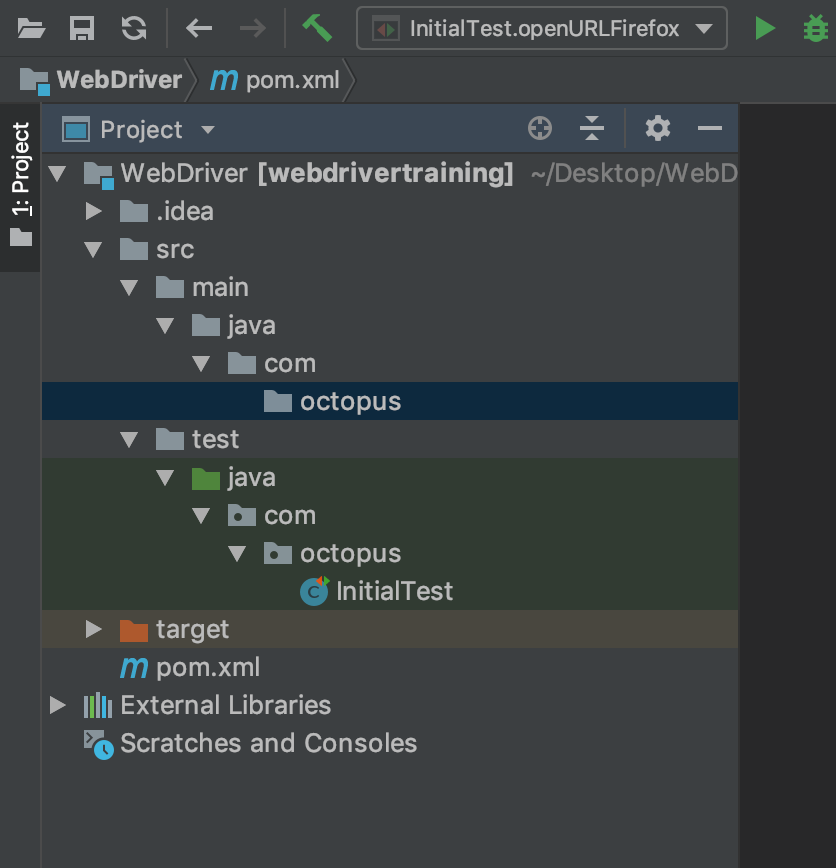The width and height of the screenshot is (836, 868).
Task: Open the InitialTest.openURLFirefox run configuration dropdown
Action: tap(541, 28)
